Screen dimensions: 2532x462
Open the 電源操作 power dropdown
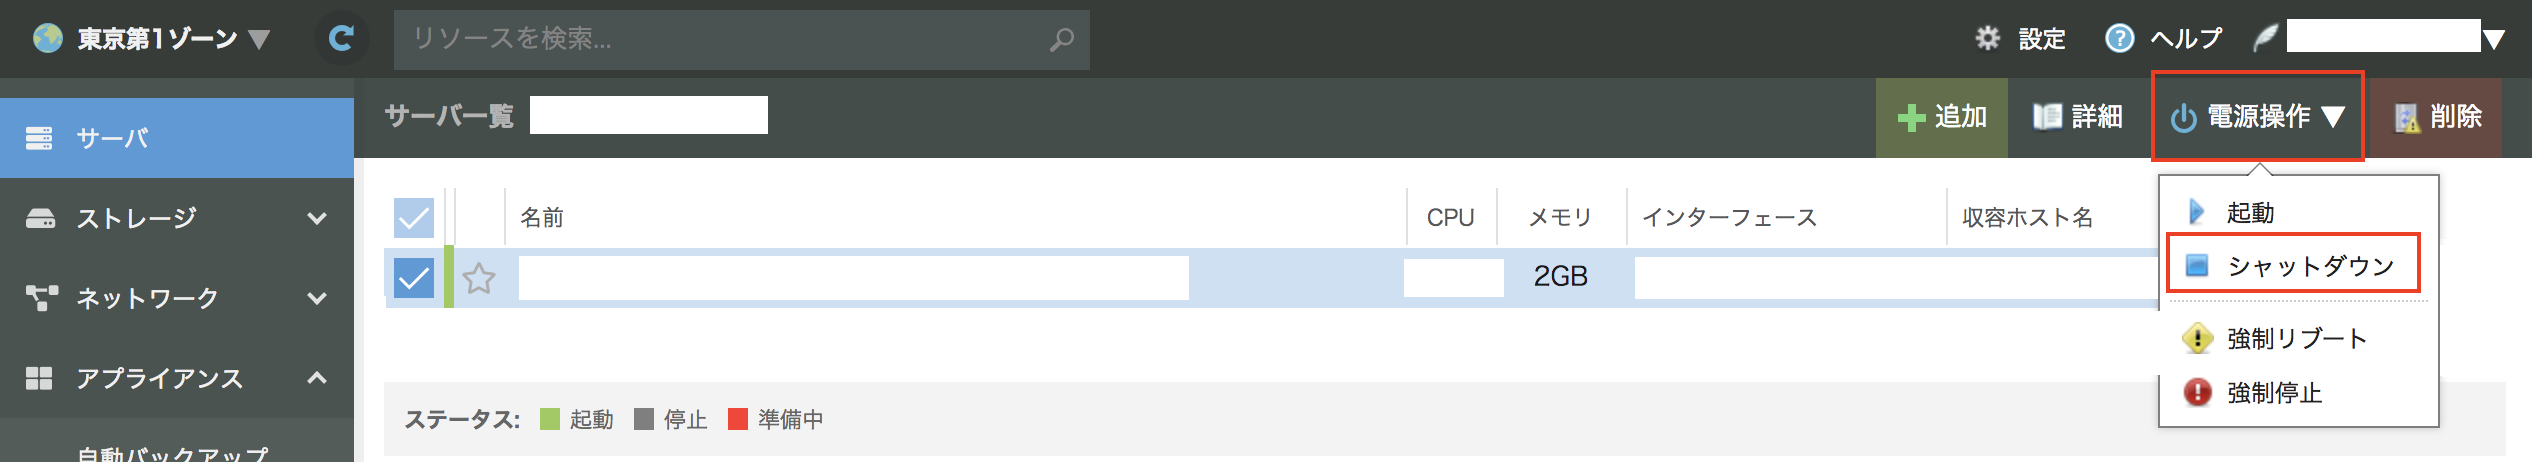coord(2258,117)
